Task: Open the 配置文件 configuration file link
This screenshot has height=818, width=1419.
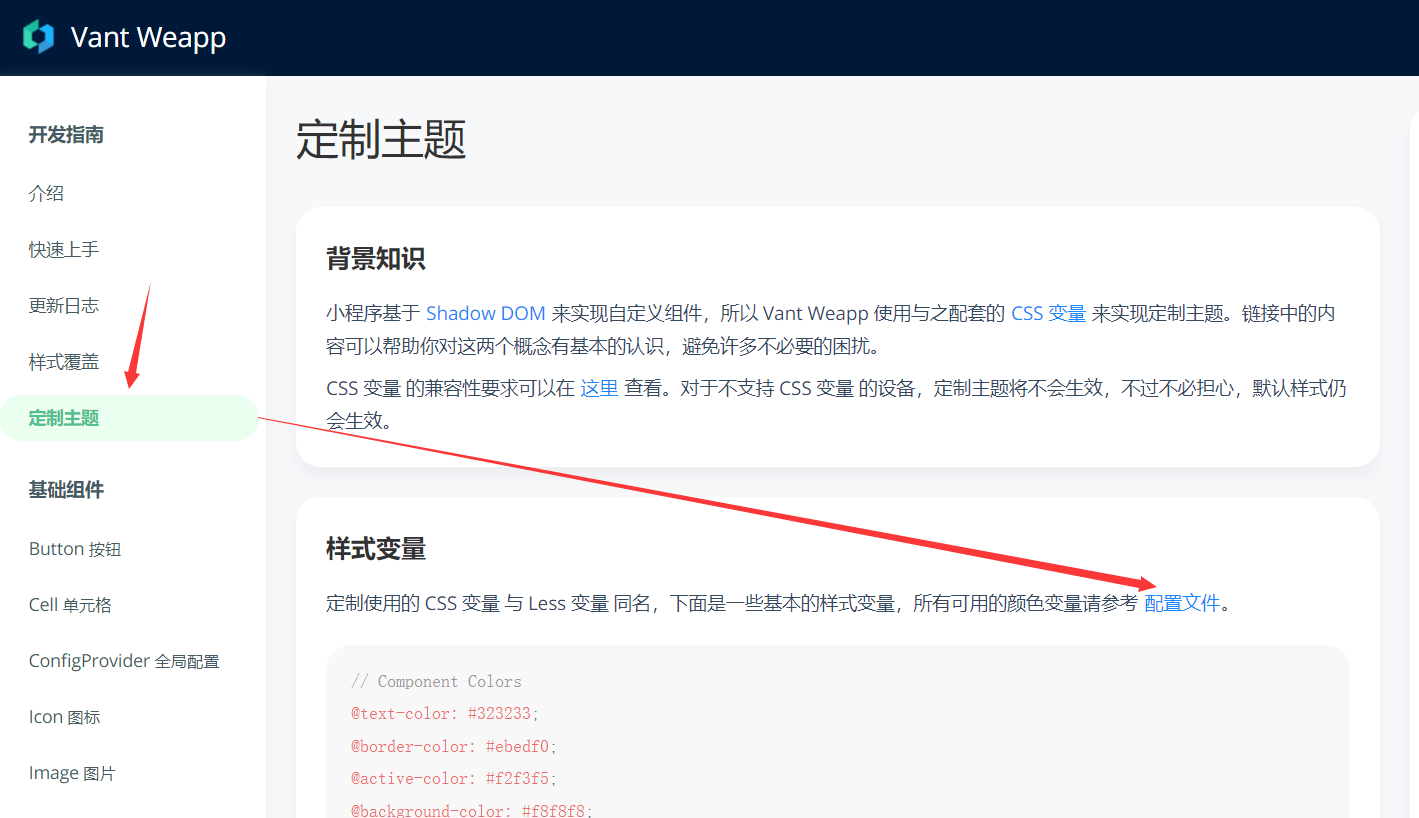Action: tap(1182, 603)
